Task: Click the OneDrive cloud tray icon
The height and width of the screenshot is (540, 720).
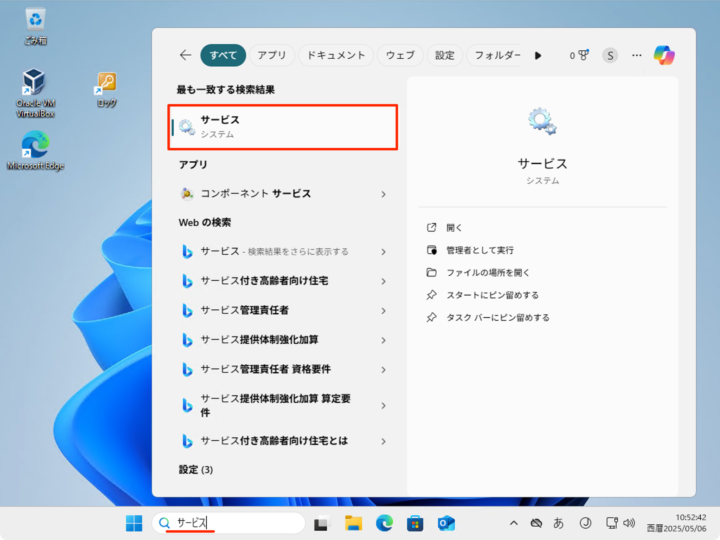Action: [x=536, y=523]
